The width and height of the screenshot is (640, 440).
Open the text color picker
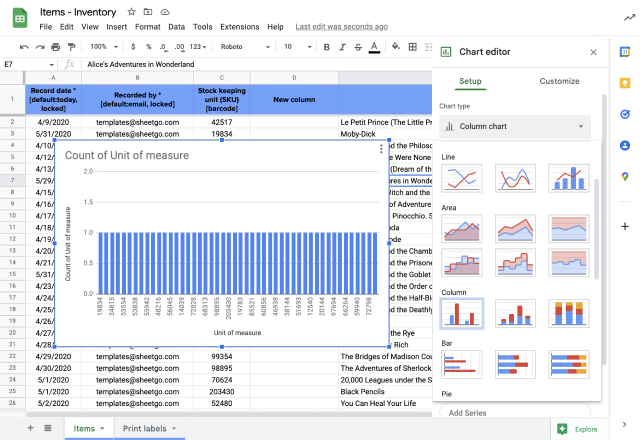coord(374,47)
